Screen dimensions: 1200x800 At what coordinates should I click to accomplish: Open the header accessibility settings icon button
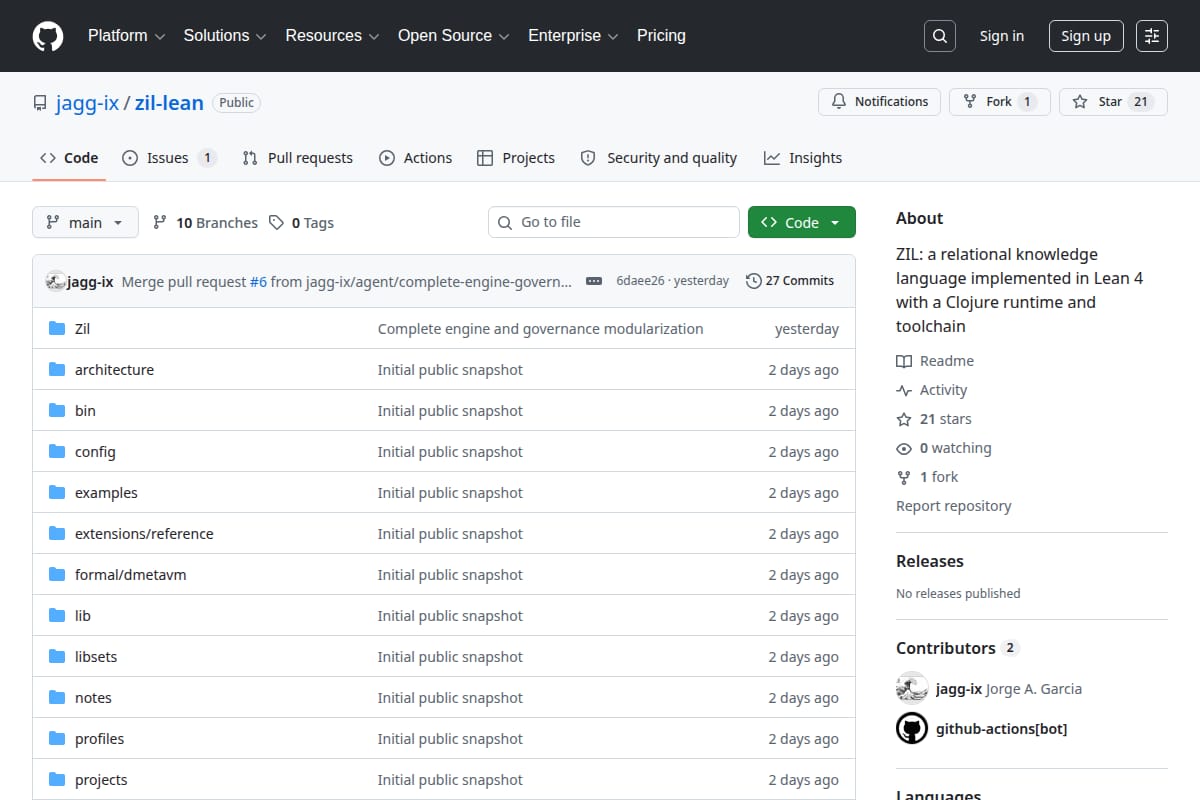pyautogui.click(x=1152, y=36)
